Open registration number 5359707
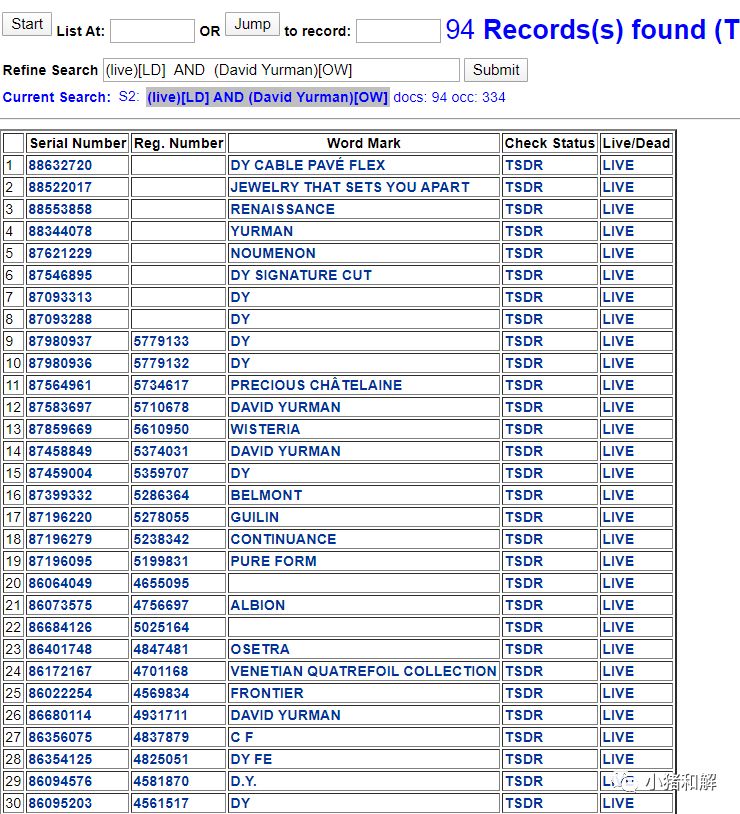 tap(162, 473)
